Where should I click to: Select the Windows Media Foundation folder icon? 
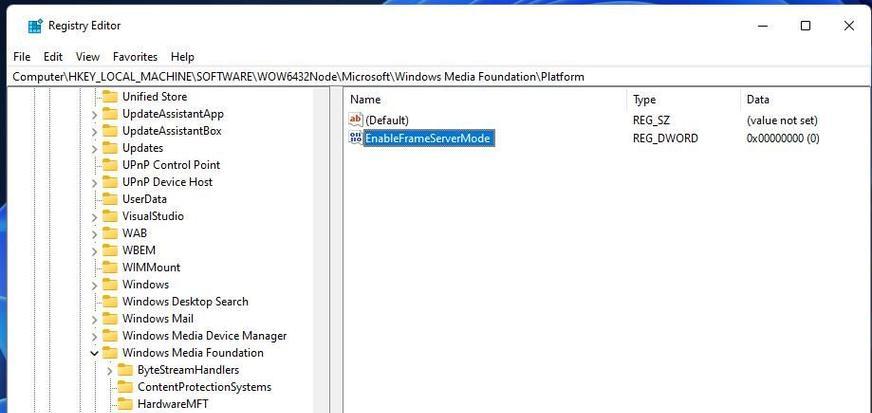tap(110, 353)
